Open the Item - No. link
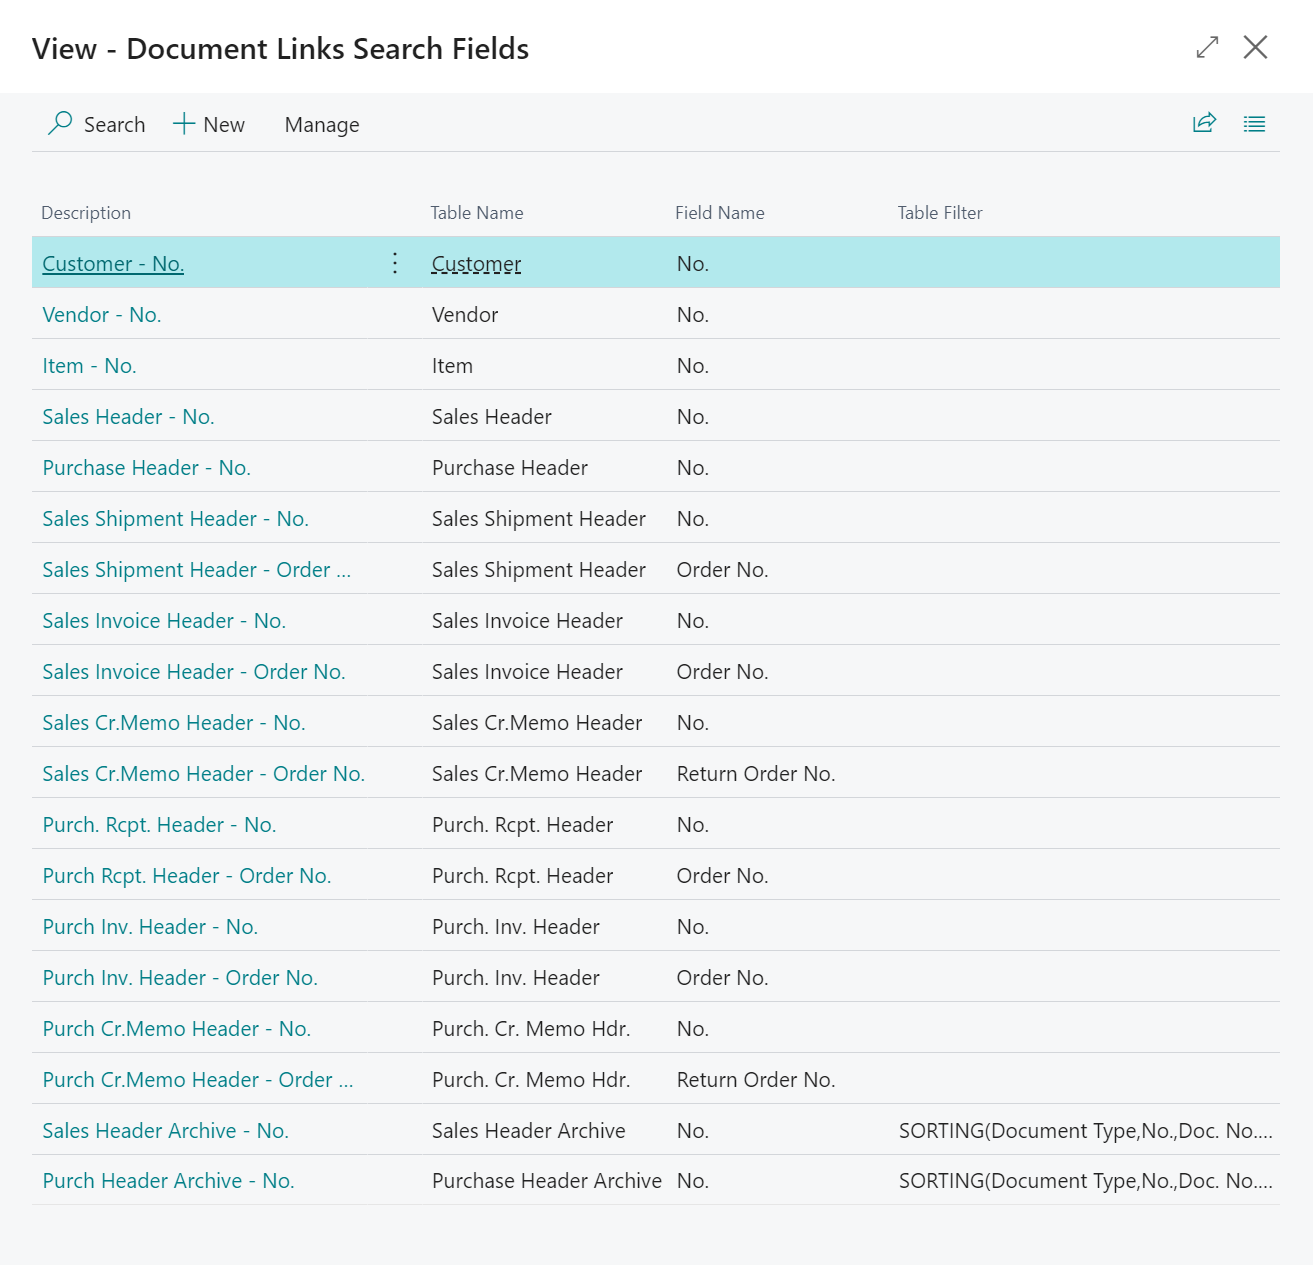Screen dimensions: 1313x1265 click(89, 366)
